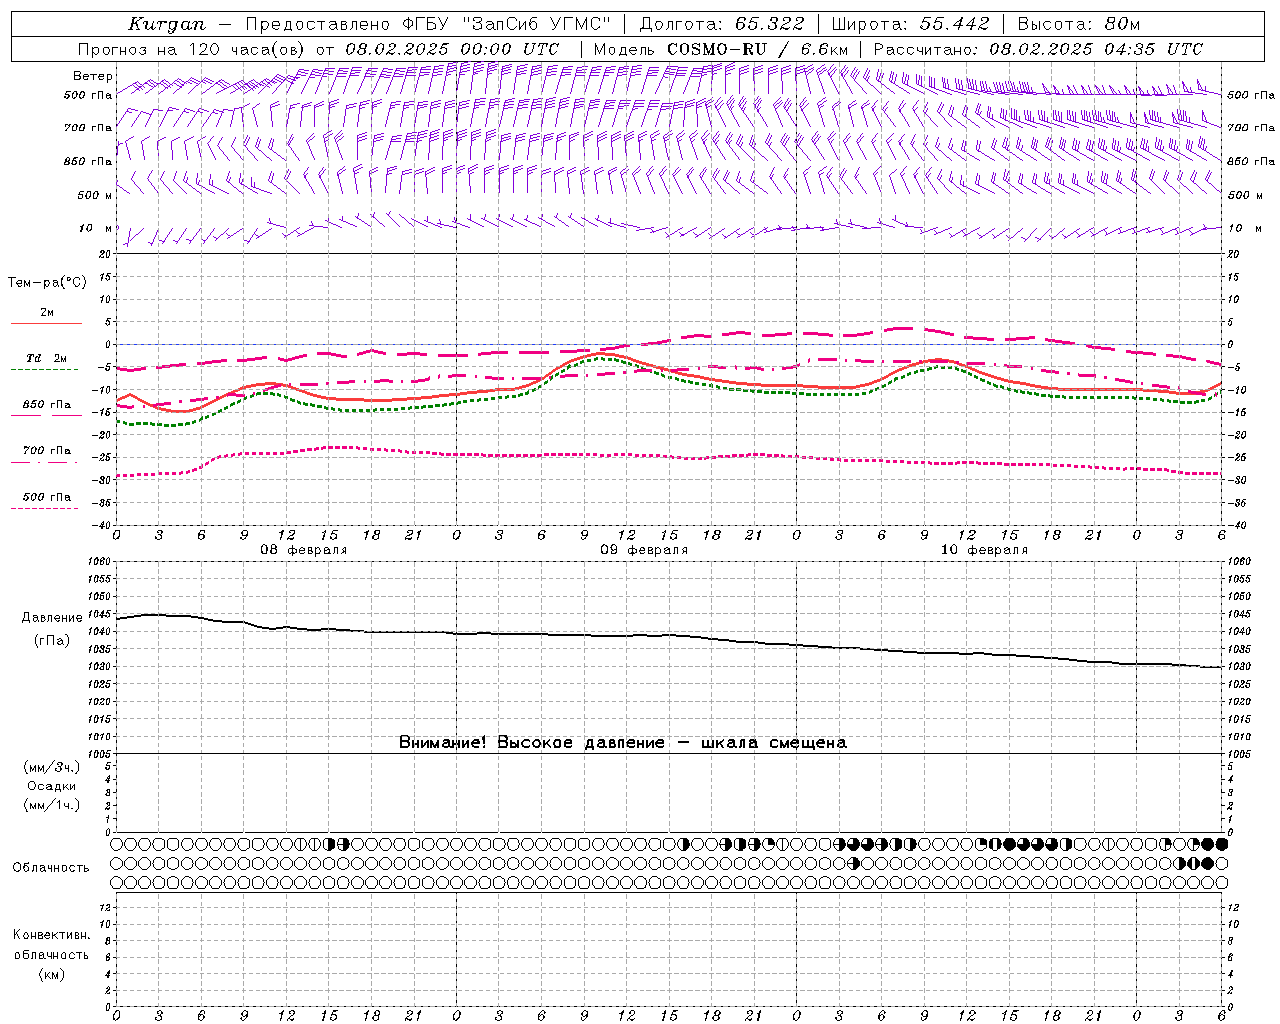
Task: Click the 2м legend entry with blue line
Action: 47,316
